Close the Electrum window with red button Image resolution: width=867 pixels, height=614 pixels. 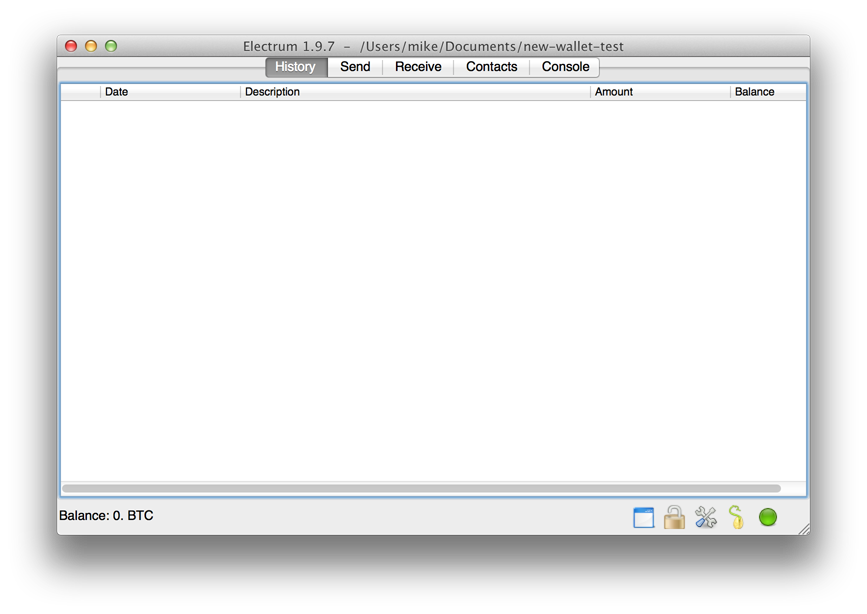pos(71,46)
